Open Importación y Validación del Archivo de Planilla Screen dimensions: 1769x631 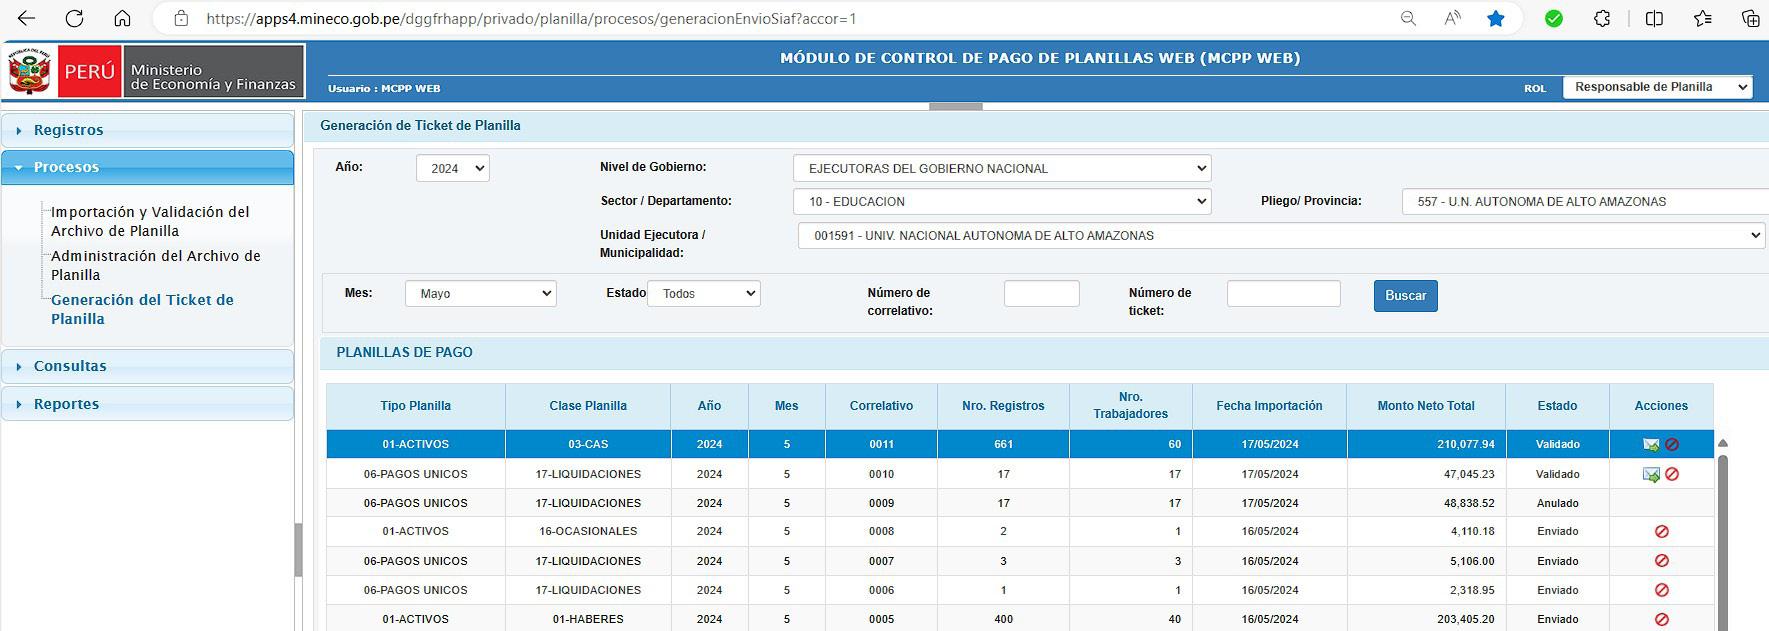pos(150,221)
